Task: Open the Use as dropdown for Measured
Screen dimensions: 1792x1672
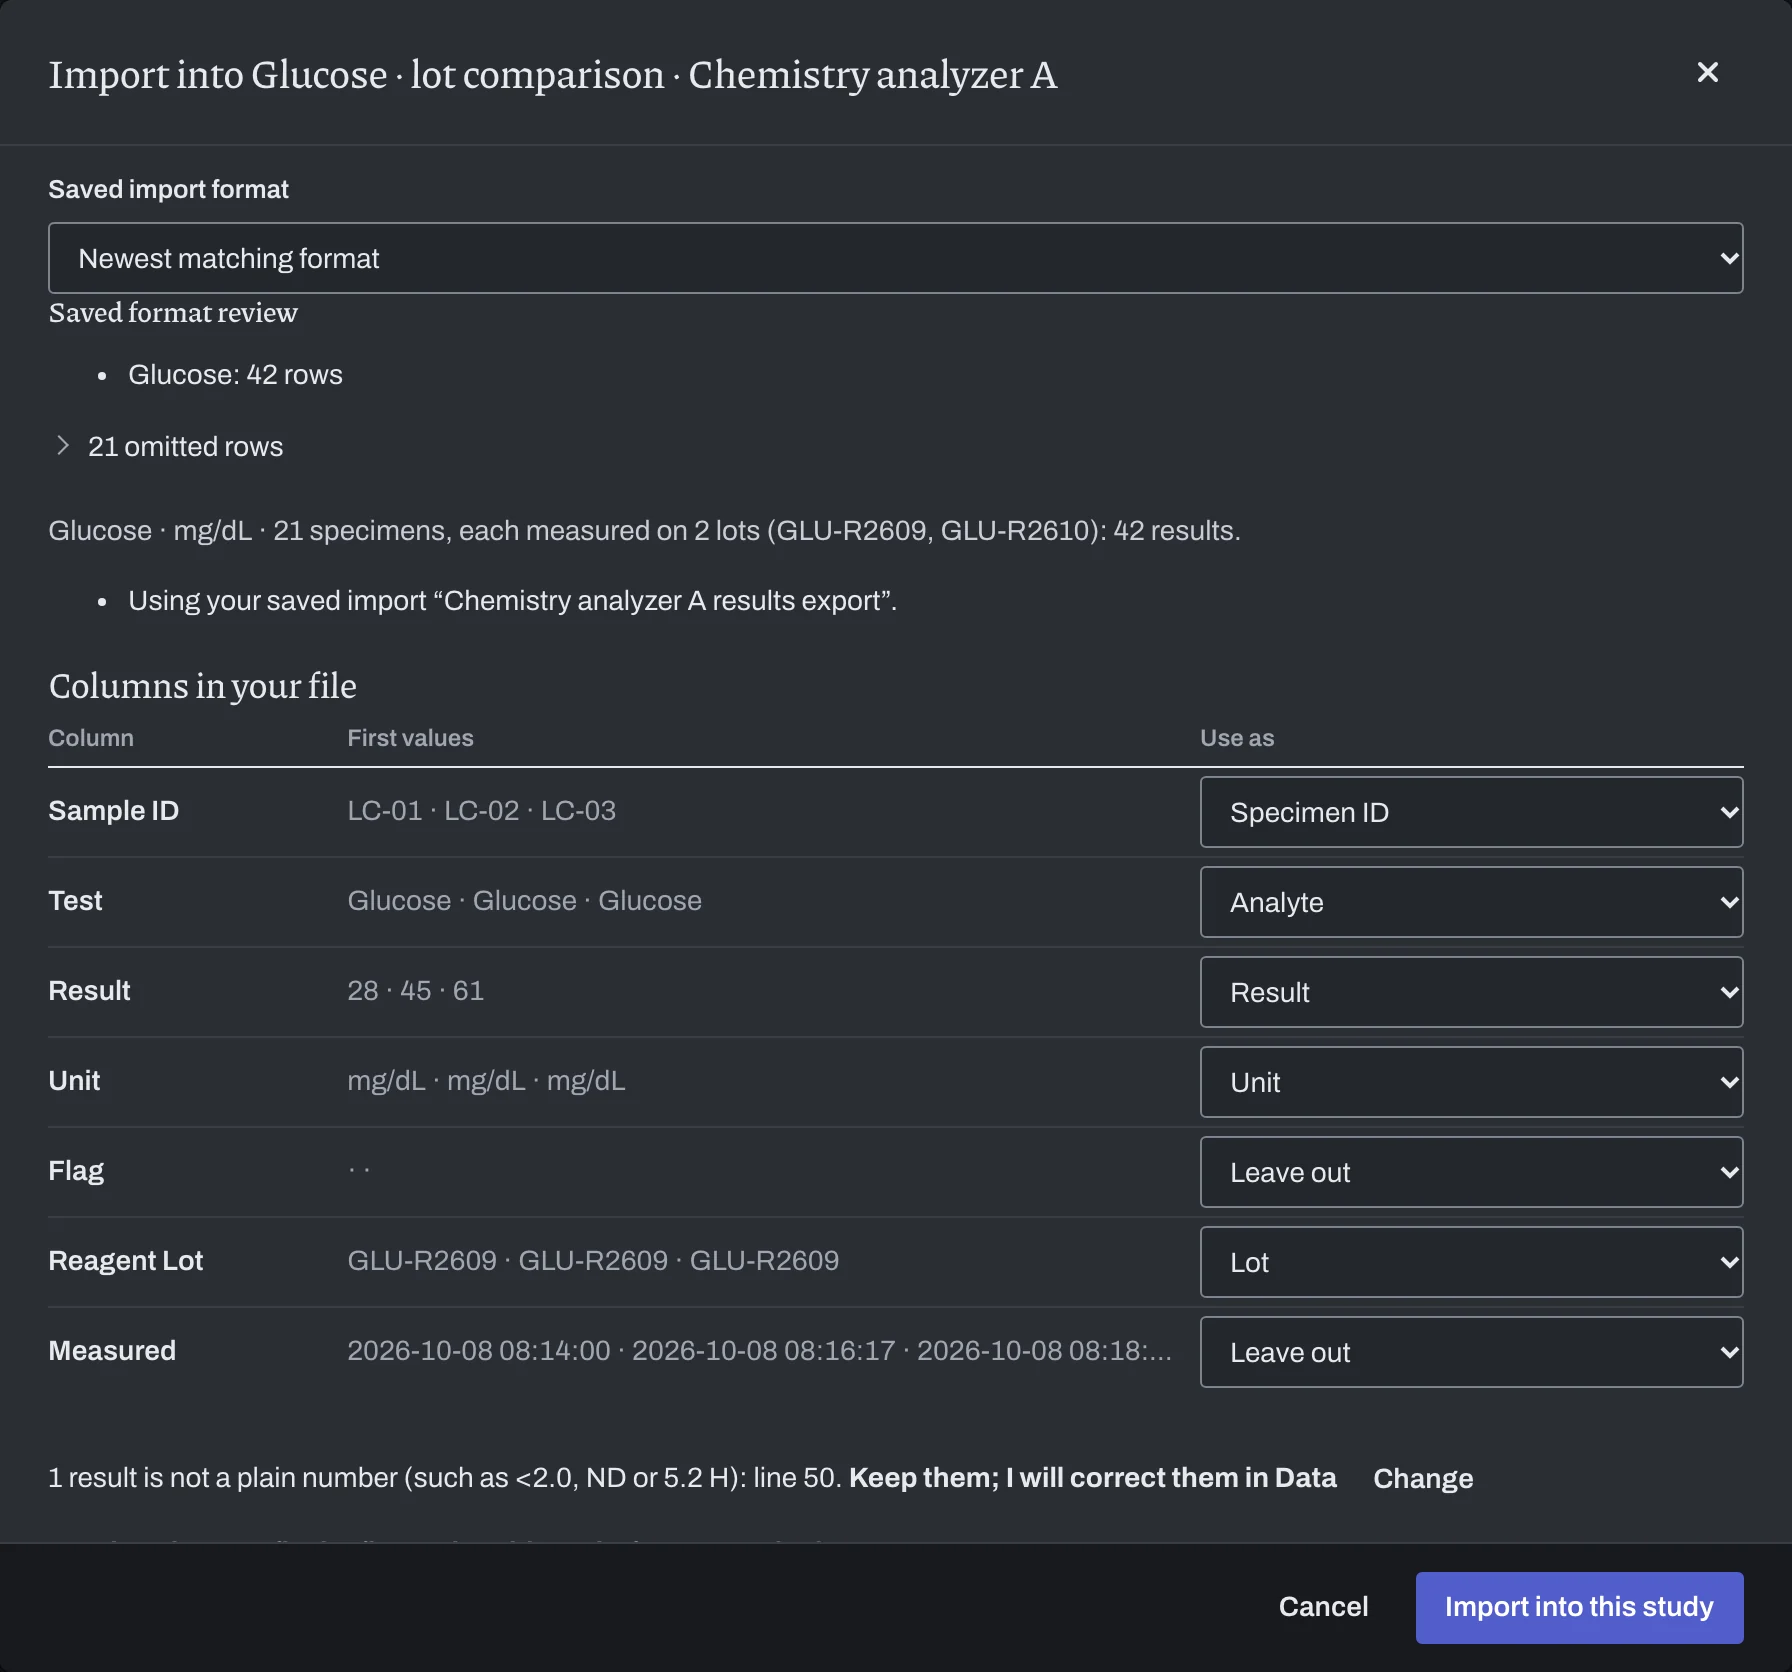Action: (1471, 1352)
